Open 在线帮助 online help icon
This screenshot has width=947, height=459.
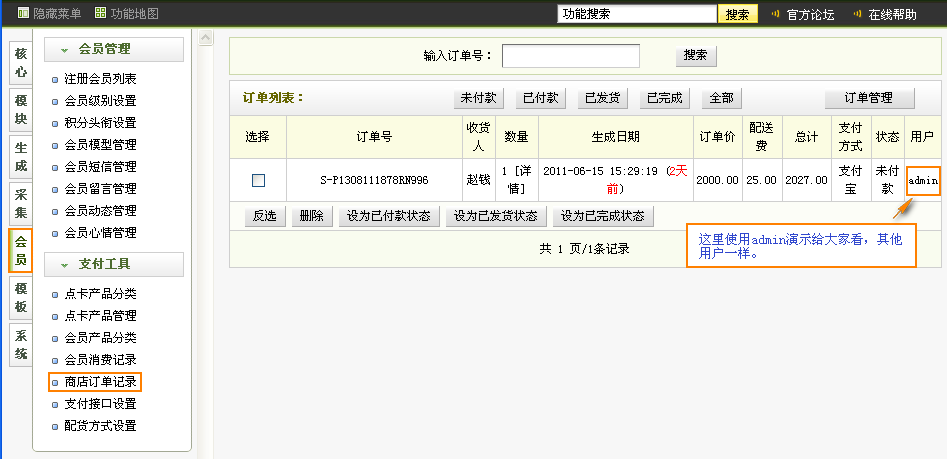coord(855,14)
